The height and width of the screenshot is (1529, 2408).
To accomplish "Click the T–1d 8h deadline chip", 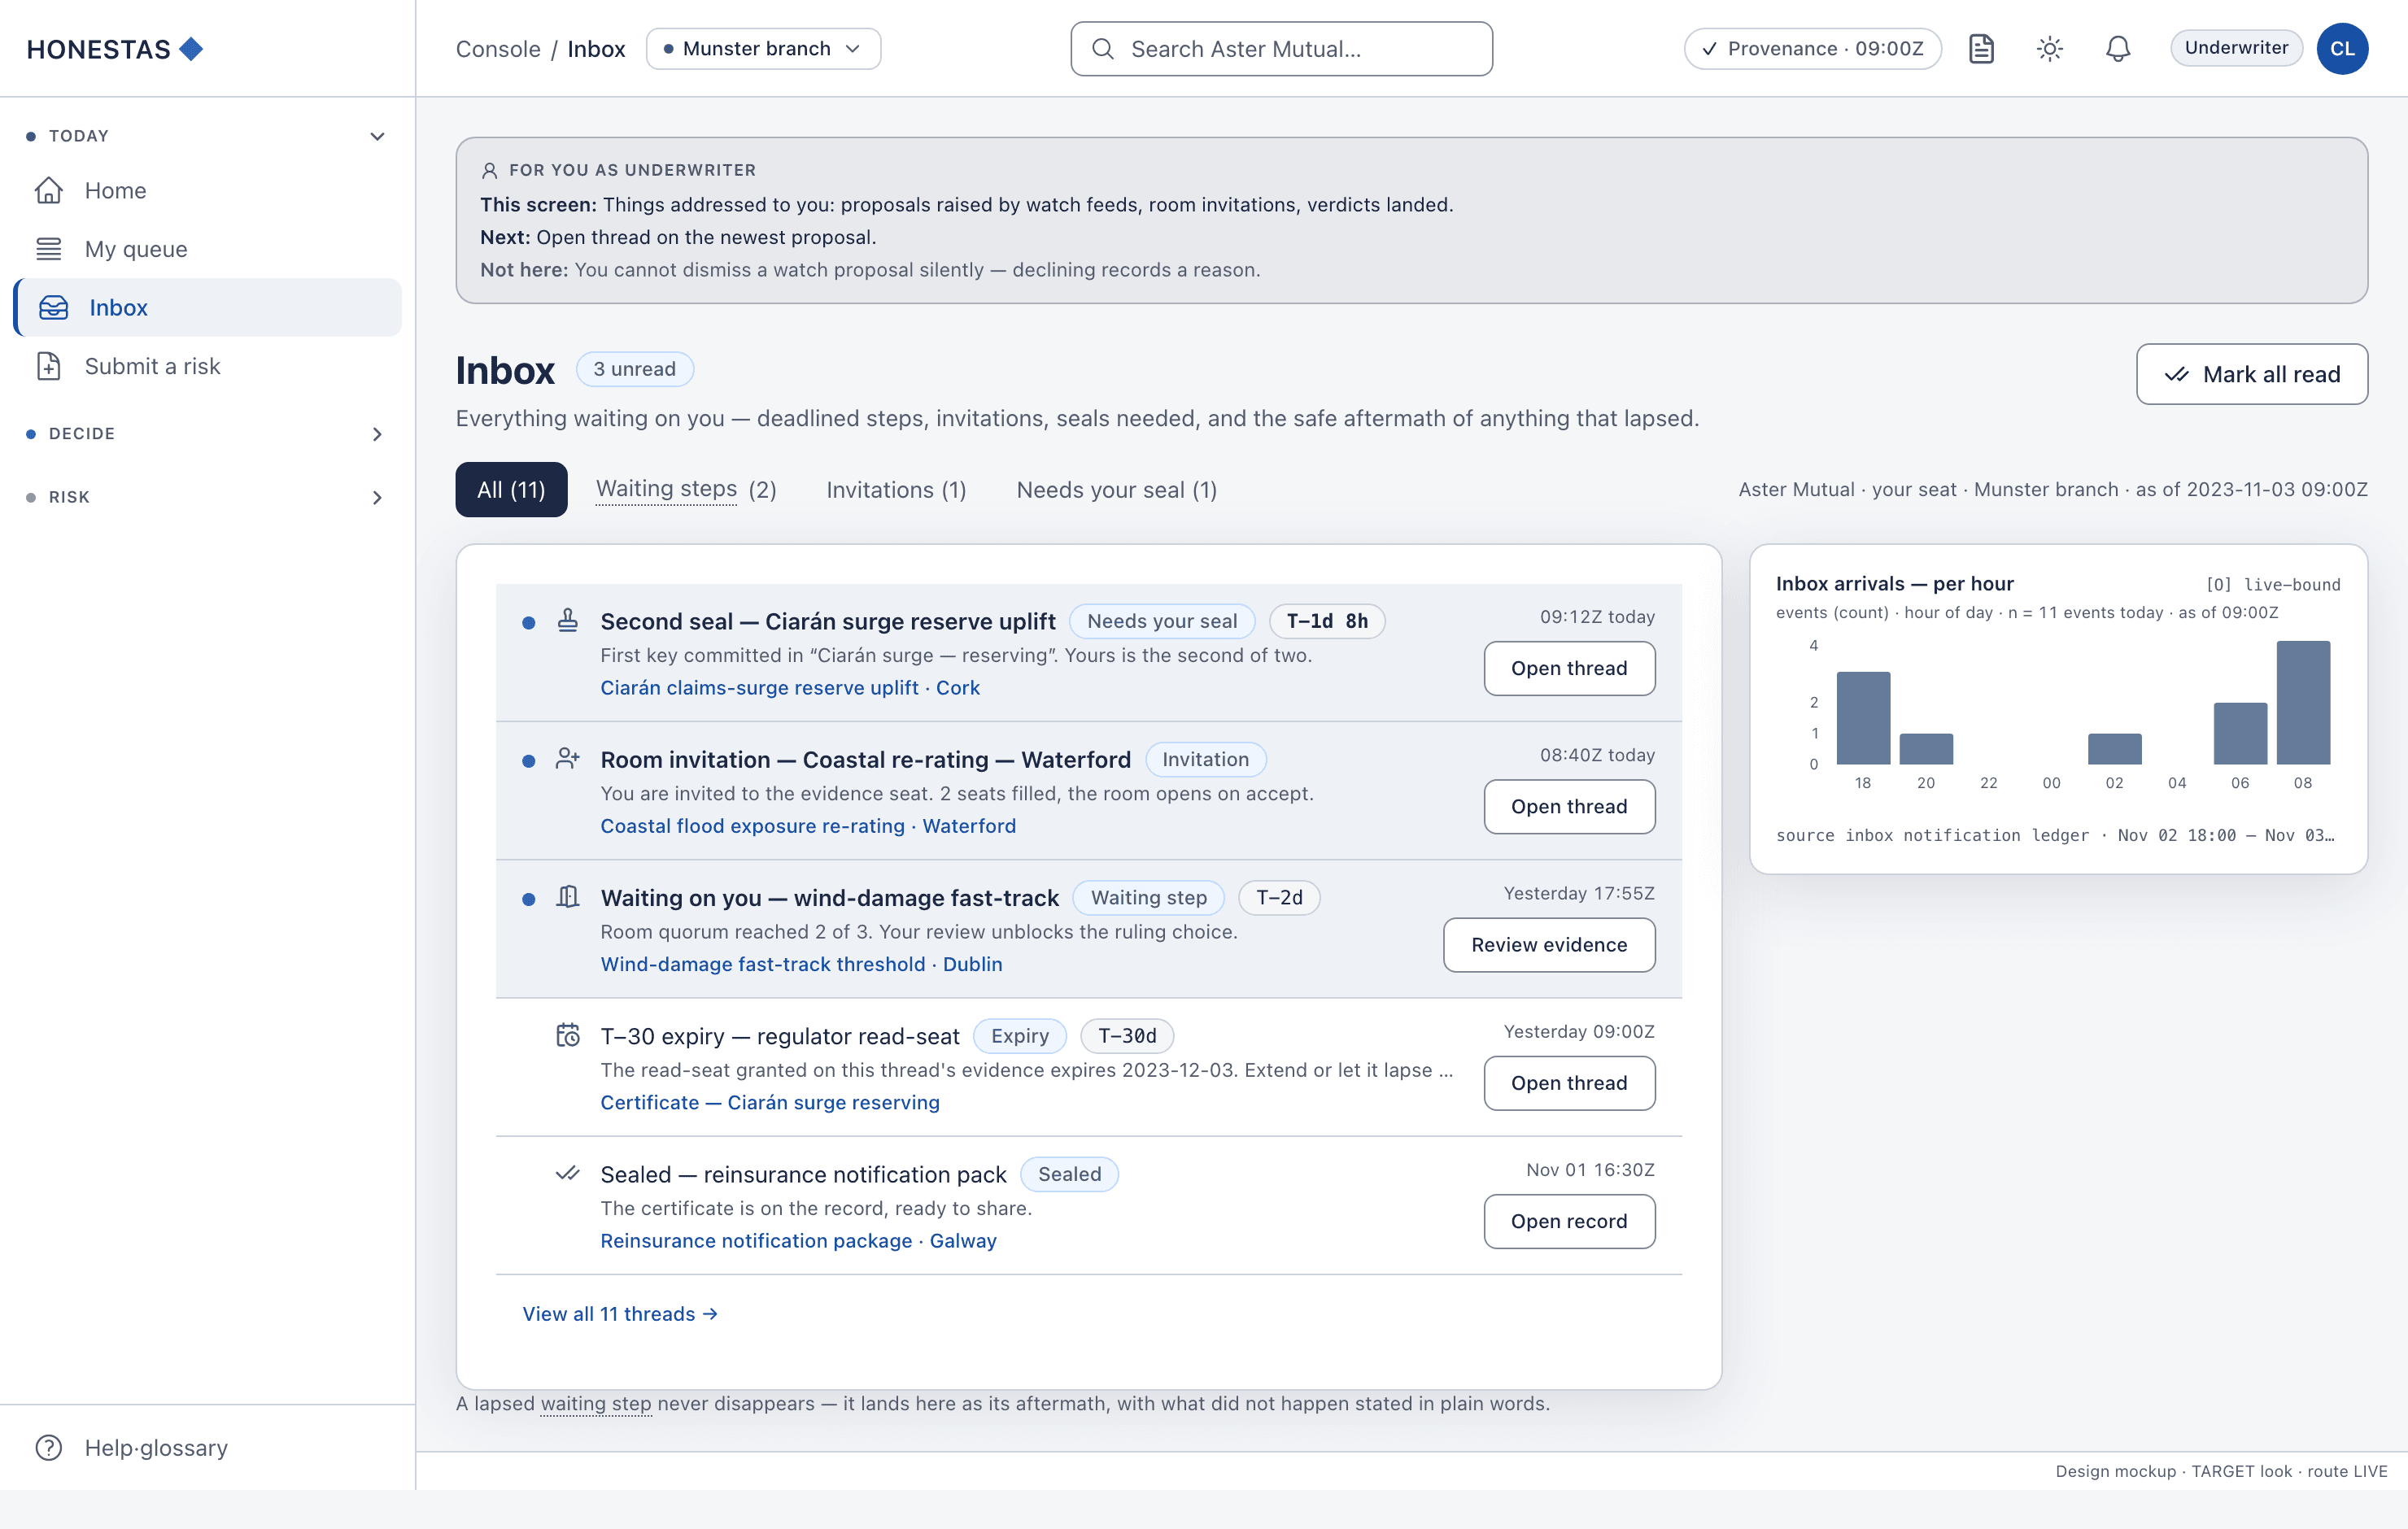I will click(1327, 621).
